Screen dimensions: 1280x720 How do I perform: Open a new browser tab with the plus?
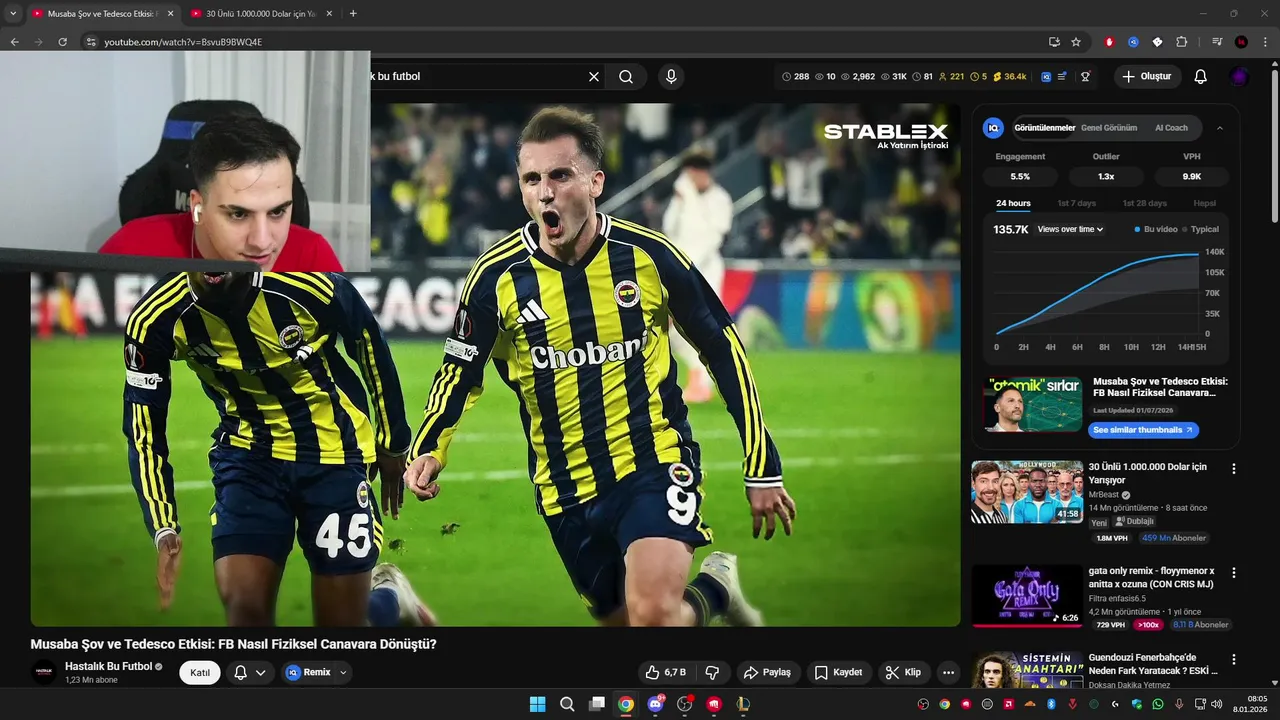tap(353, 14)
